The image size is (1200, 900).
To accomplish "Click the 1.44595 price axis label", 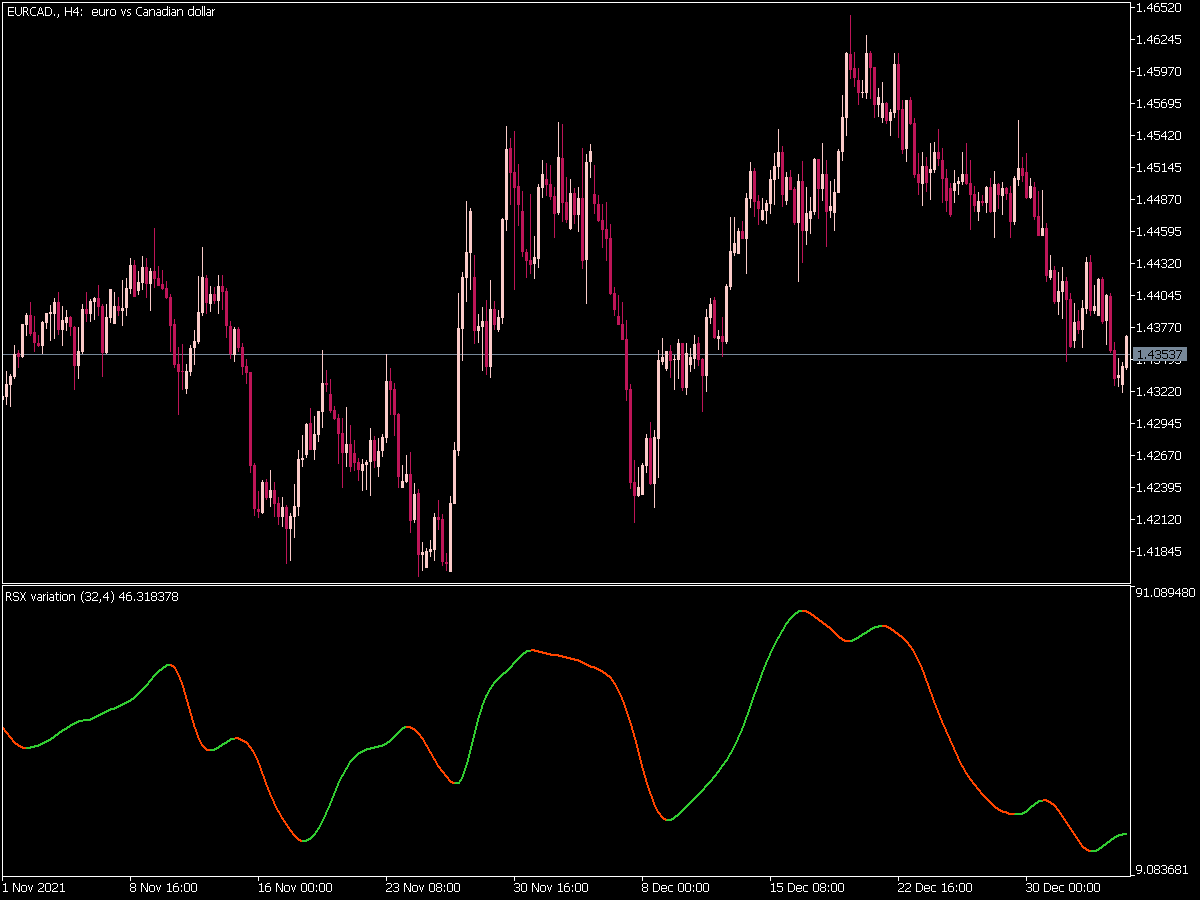I will click(x=1161, y=232).
